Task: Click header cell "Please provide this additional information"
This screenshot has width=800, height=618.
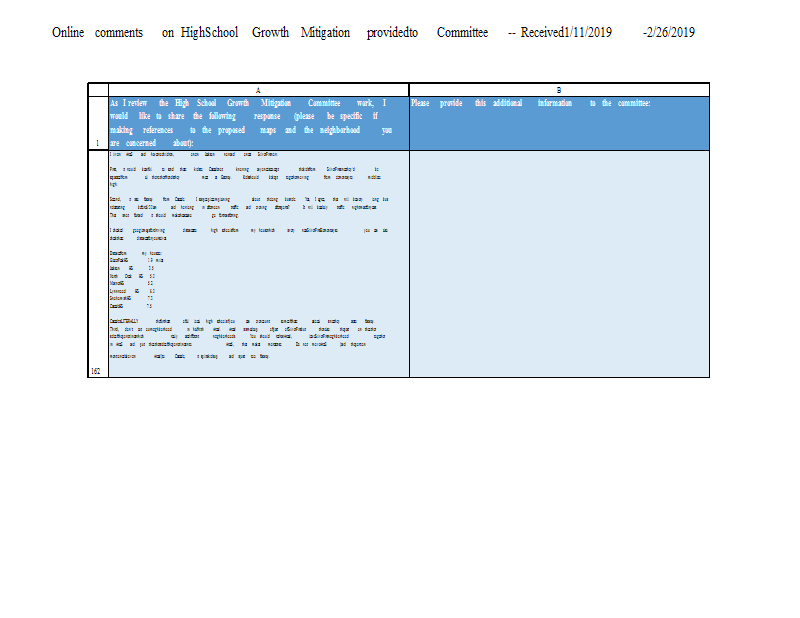Action: point(559,123)
